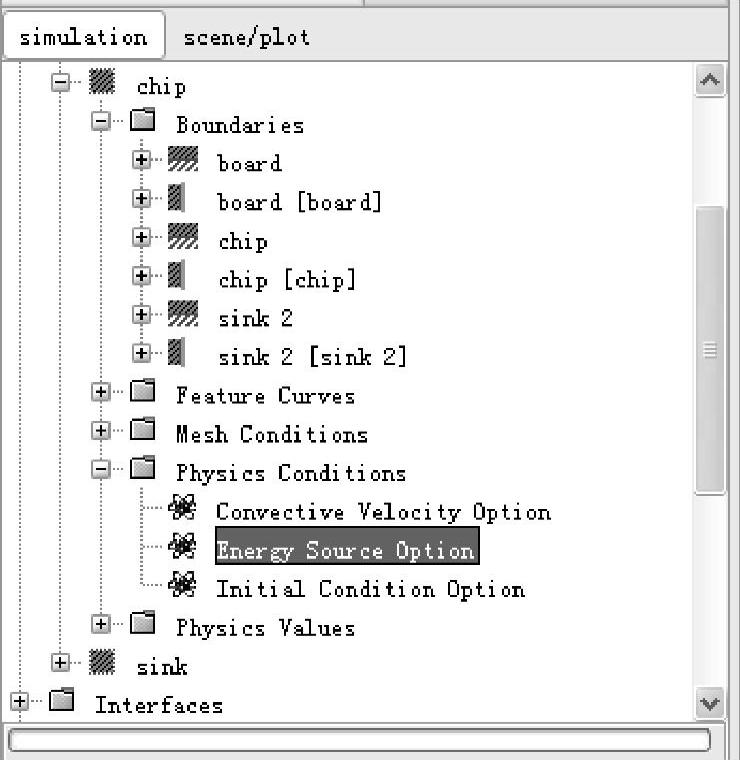The width and height of the screenshot is (740, 760).
Task: Click the Convective Velocity Option node icon
Action: click(x=182, y=507)
